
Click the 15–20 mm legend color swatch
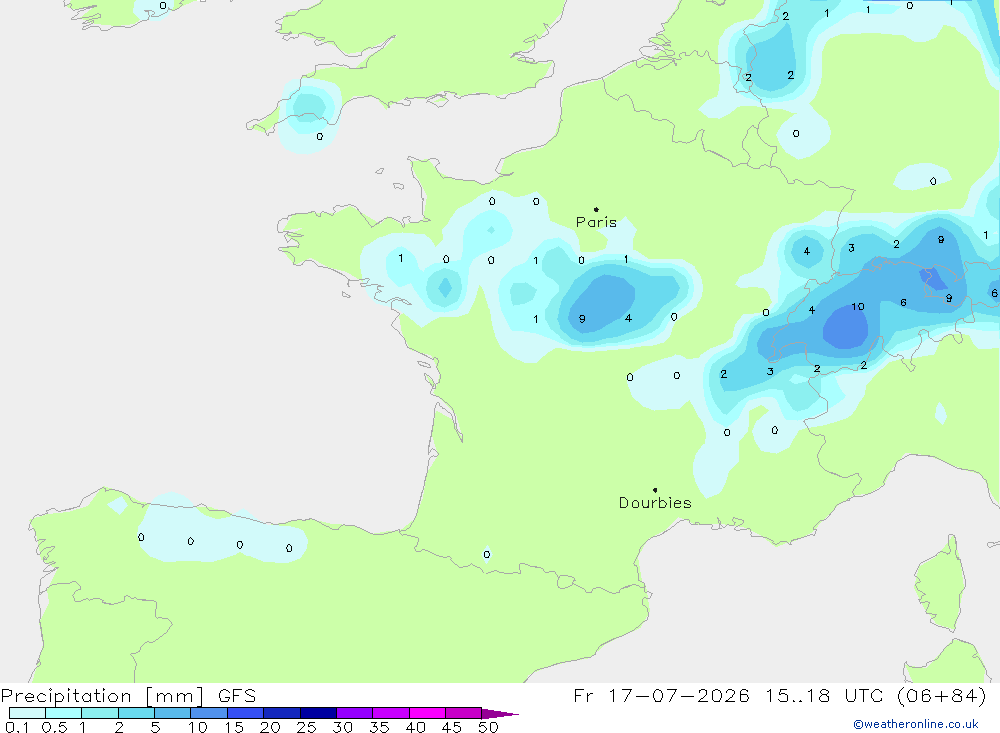246,713
